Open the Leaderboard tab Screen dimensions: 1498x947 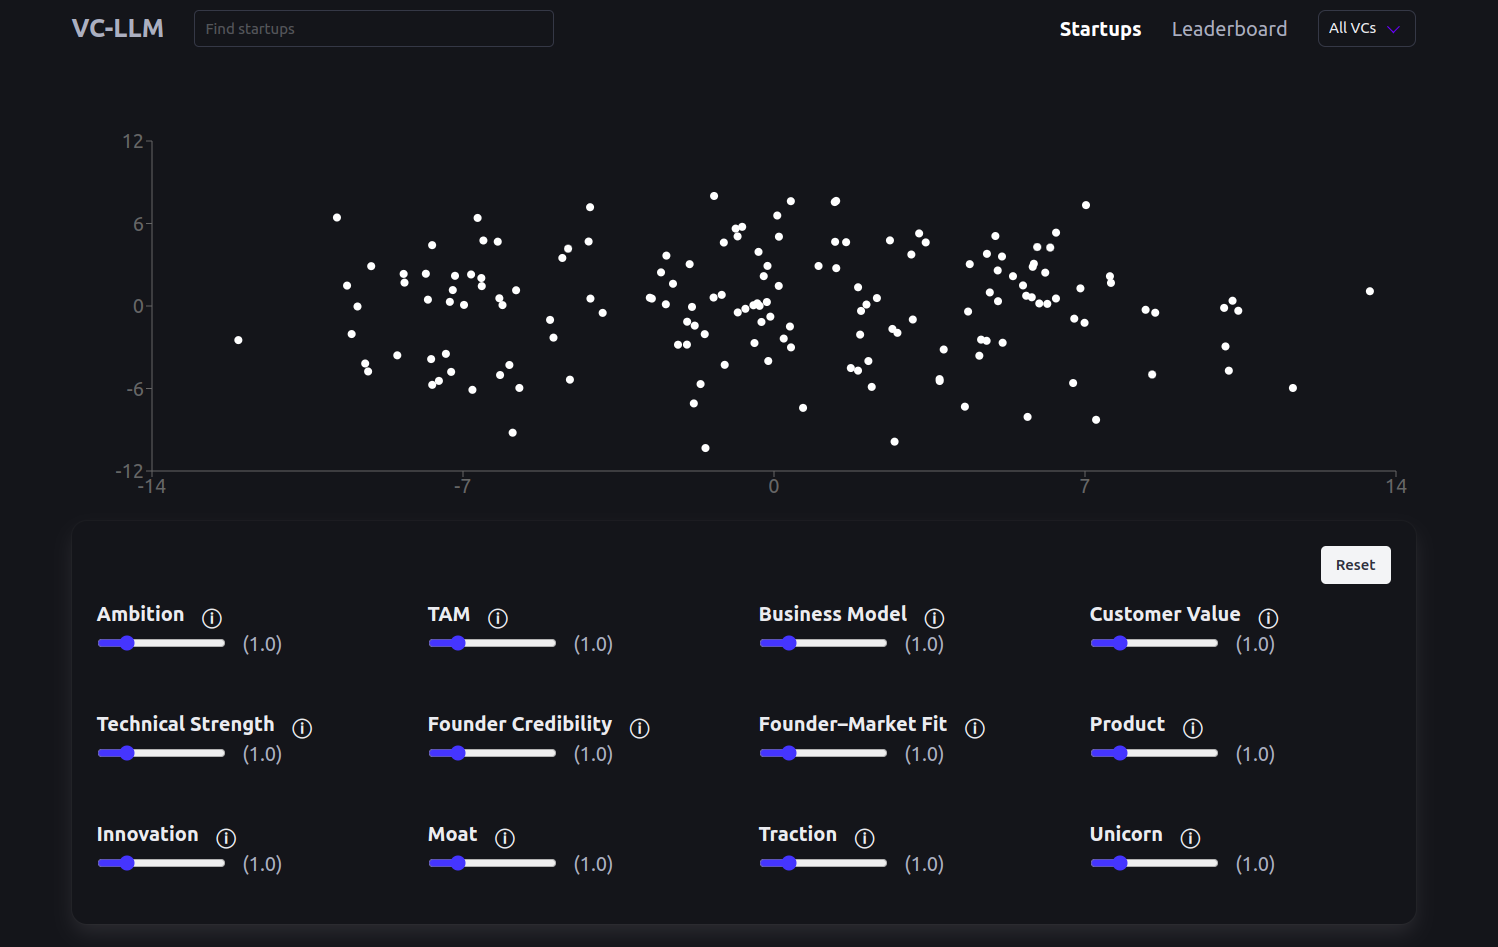point(1229,29)
